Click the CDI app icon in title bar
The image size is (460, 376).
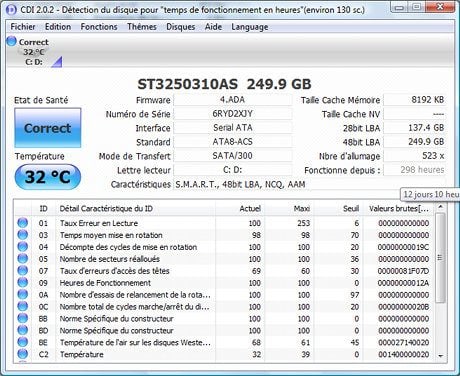click(x=11, y=9)
